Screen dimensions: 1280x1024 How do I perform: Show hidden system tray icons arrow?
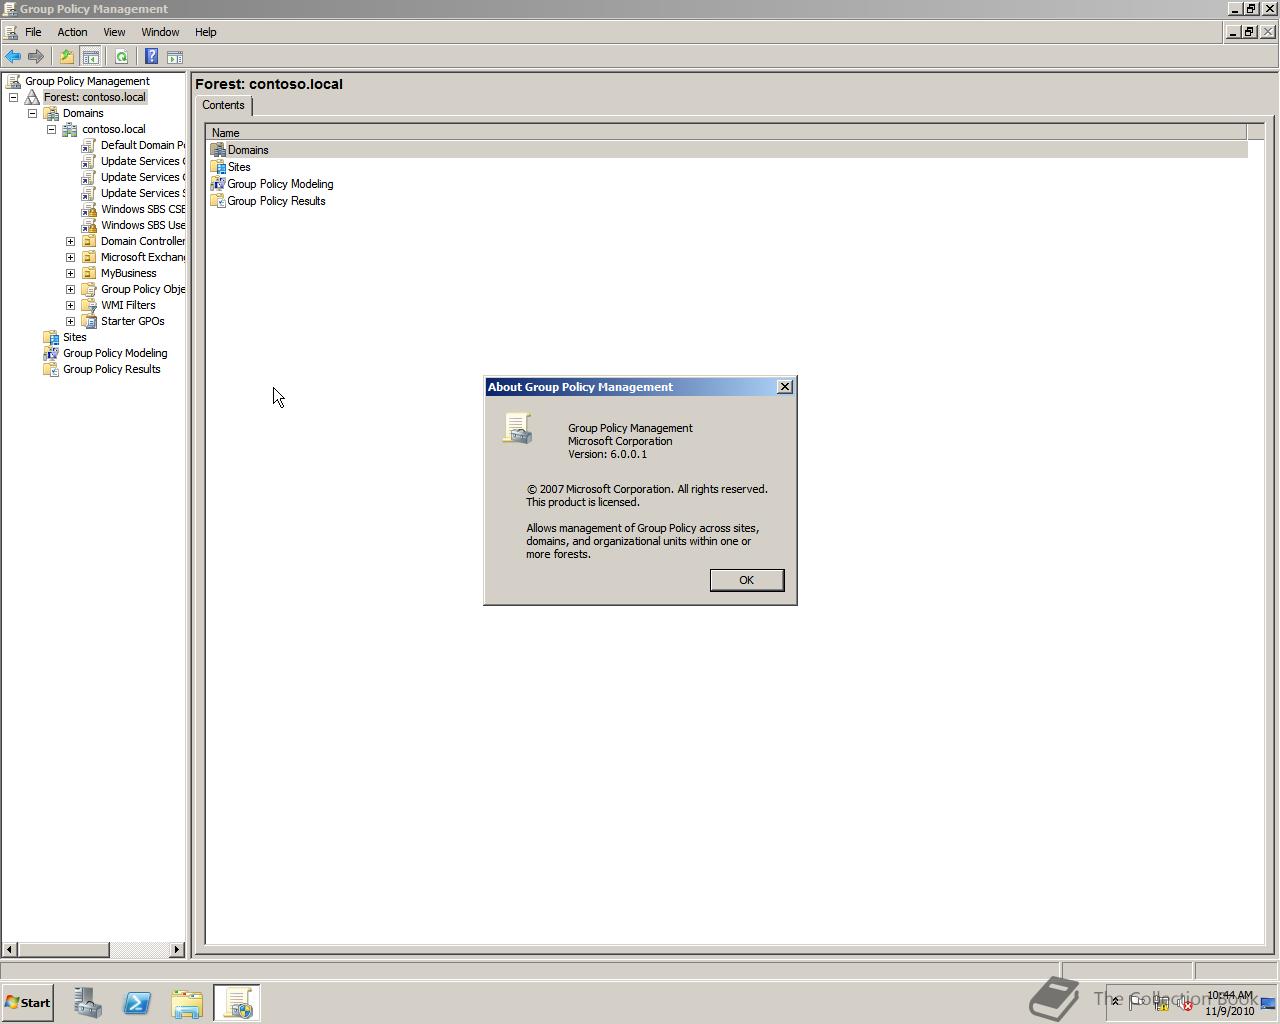pos(1116,1002)
